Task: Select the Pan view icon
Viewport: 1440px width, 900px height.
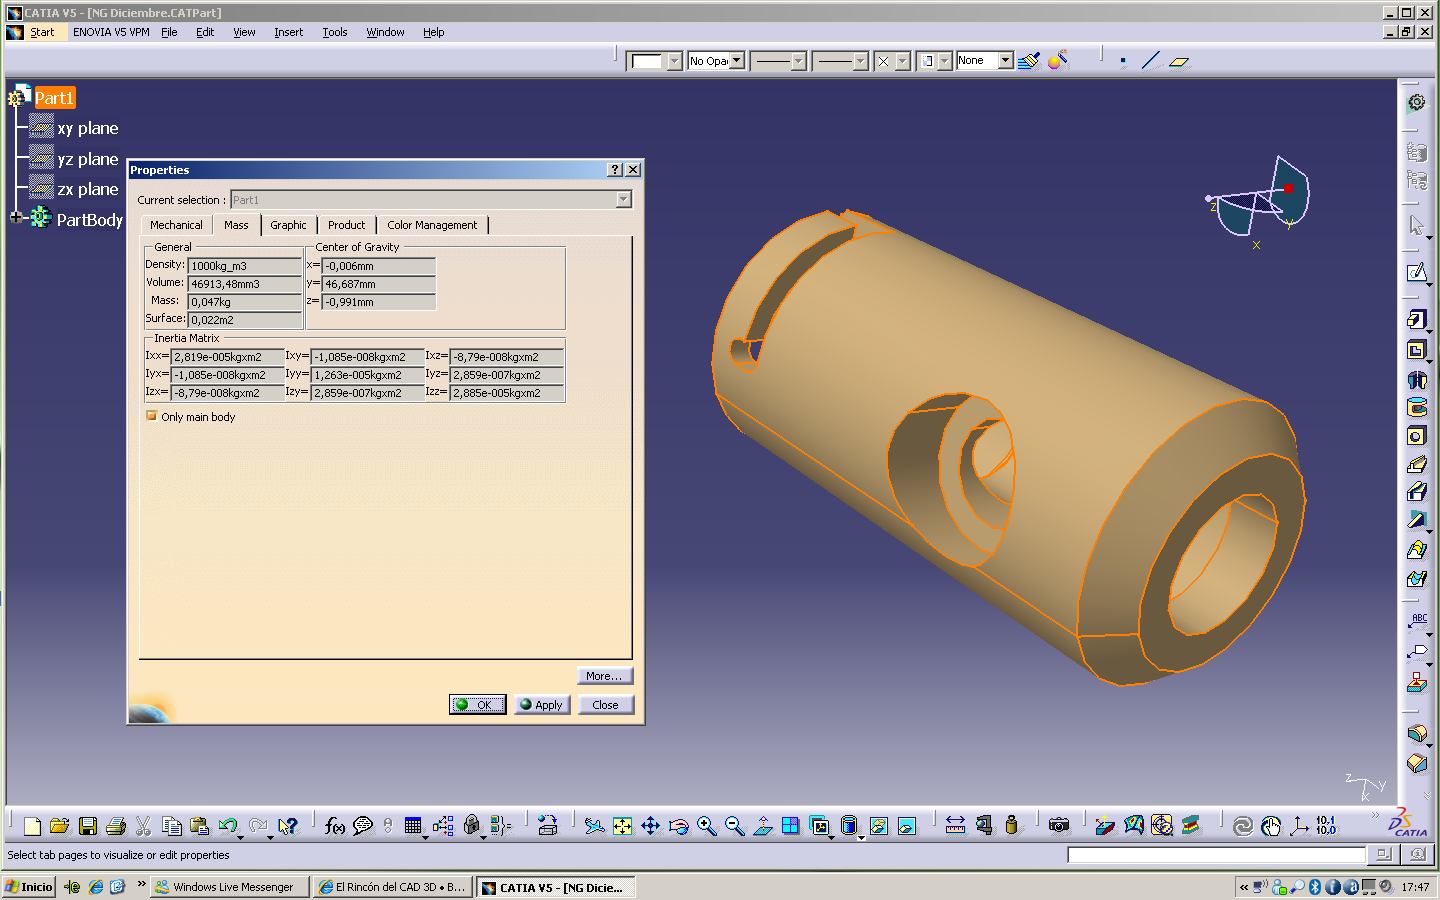Action: pos(650,826)
